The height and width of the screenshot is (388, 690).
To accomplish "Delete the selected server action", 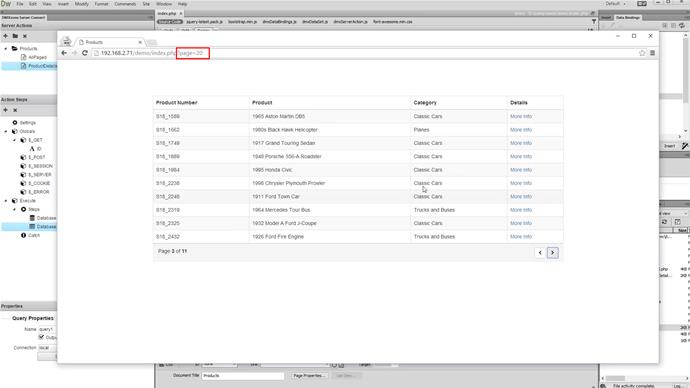I will (25, 36).
